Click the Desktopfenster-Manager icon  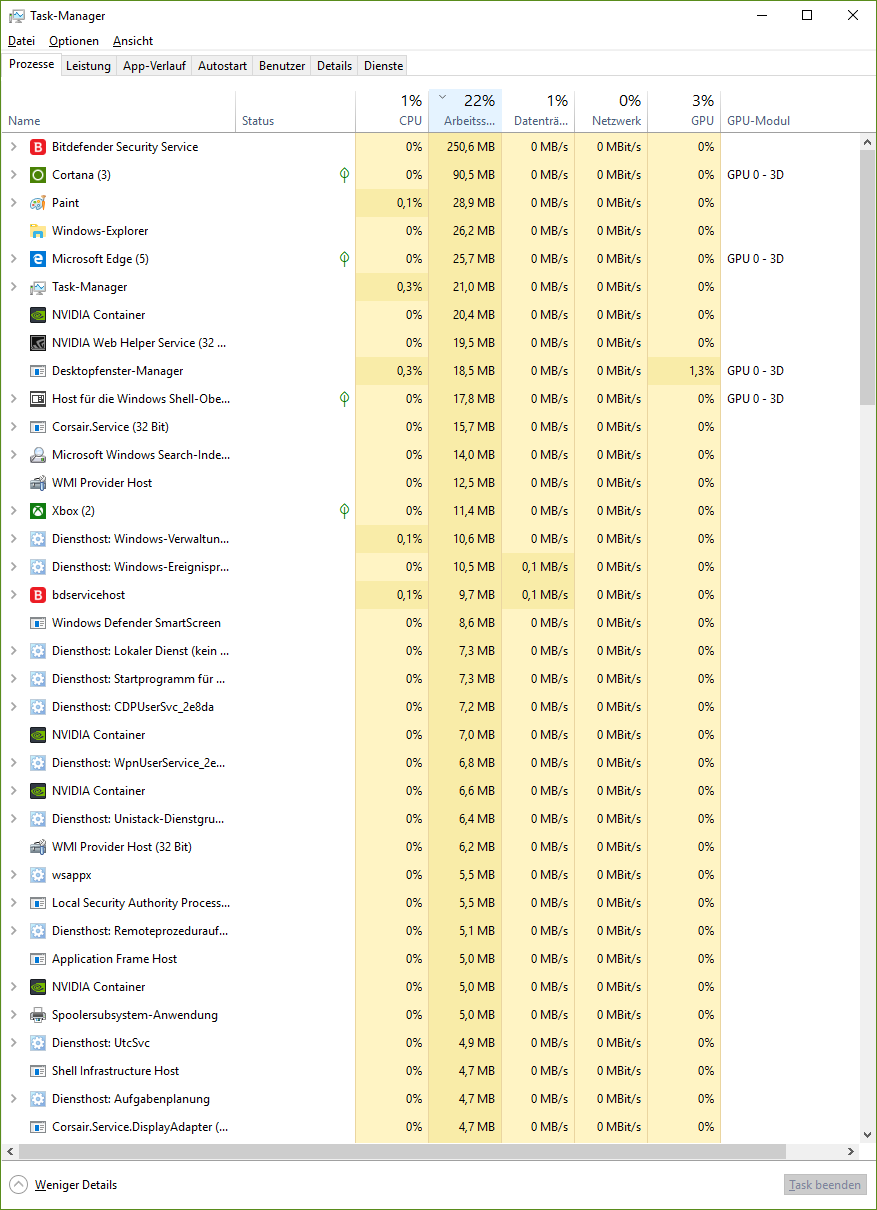38,371
